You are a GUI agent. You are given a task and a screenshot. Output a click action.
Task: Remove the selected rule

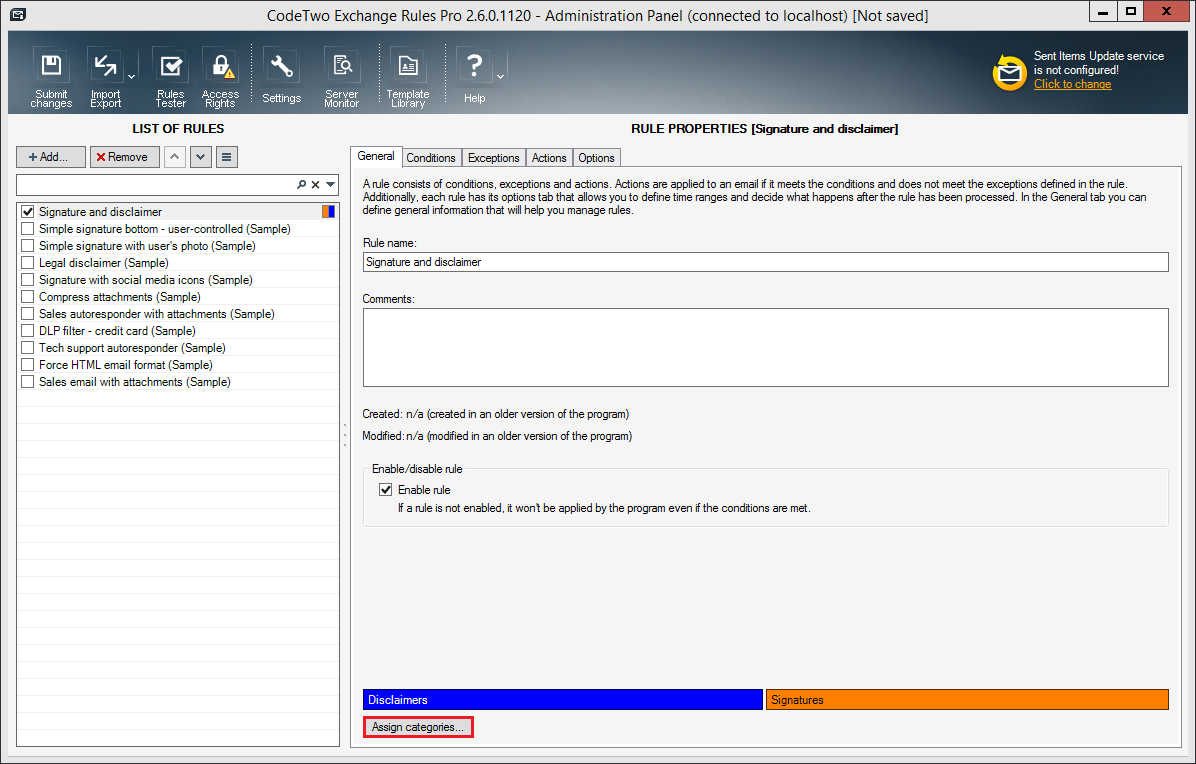124,156
